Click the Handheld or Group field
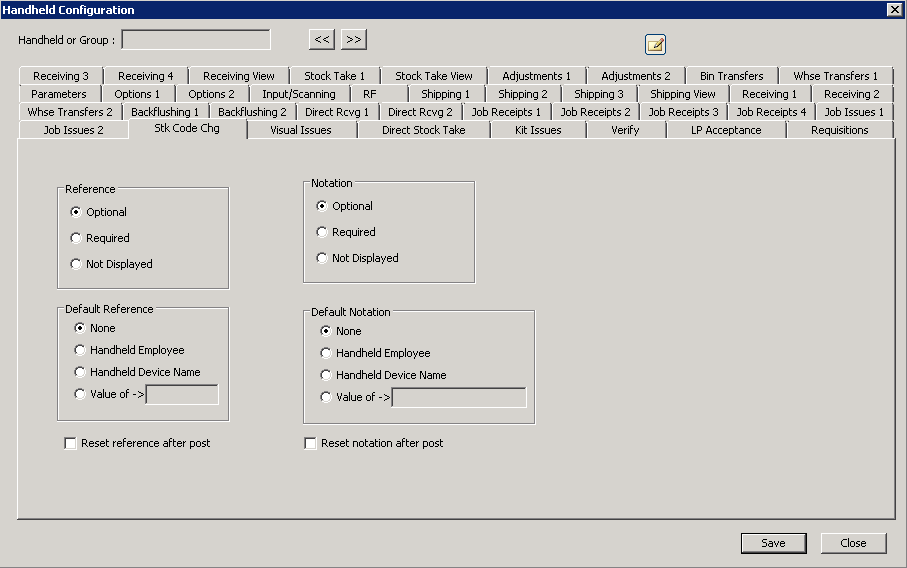 click(196, 40)
